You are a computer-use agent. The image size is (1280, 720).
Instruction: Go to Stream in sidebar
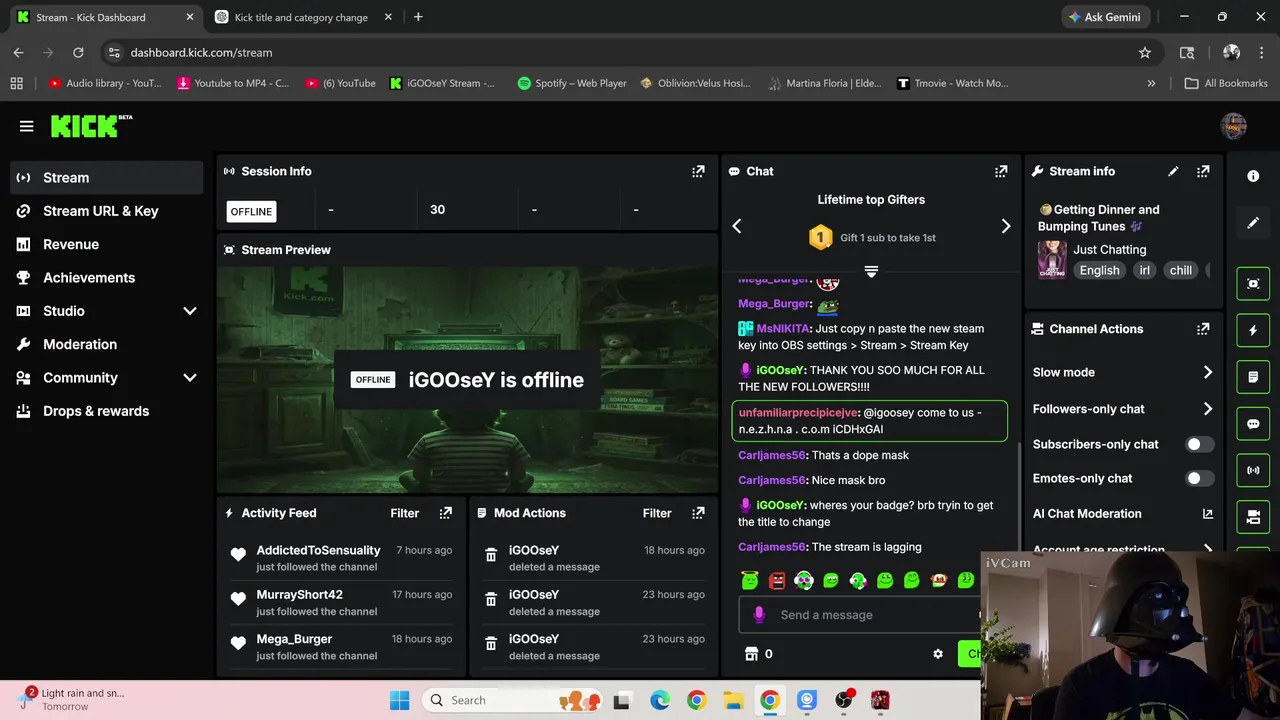(x=107, y=178)
